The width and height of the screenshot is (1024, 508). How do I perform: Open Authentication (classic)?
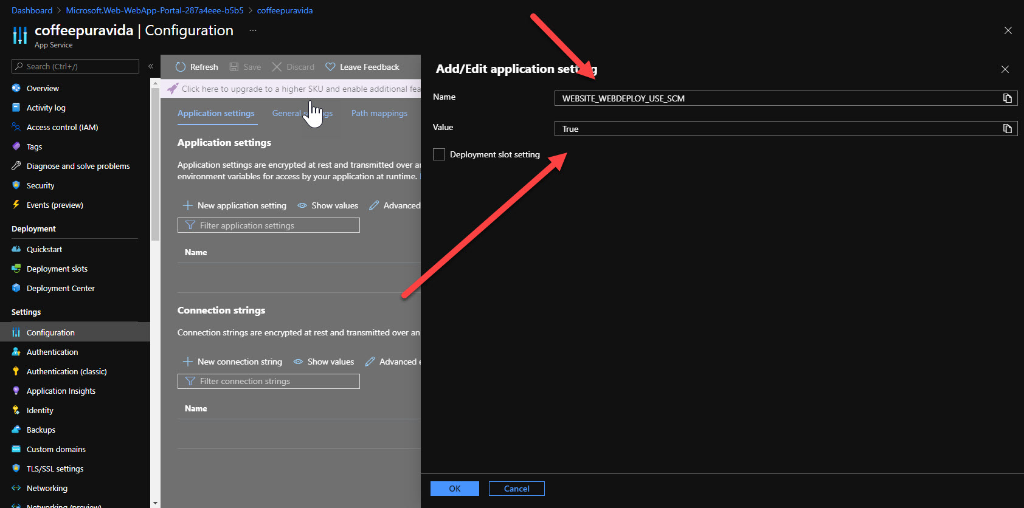[x=67, y=372]
